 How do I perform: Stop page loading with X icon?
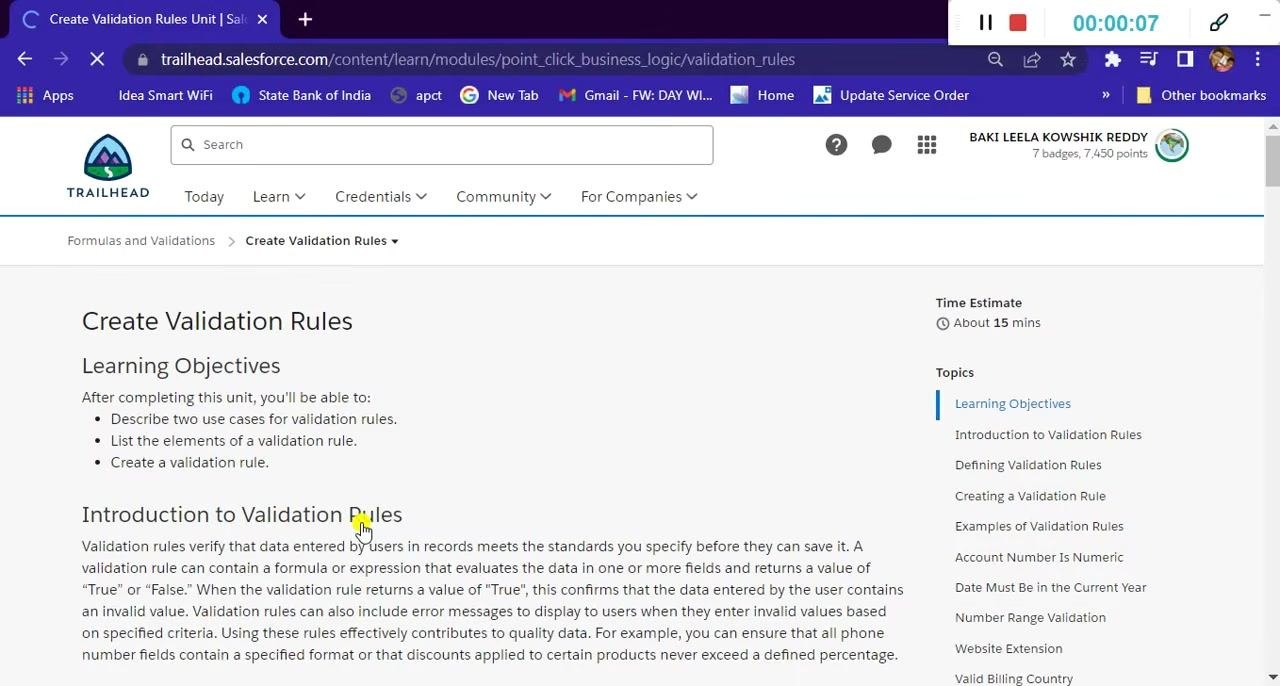[x=97, y=59]
